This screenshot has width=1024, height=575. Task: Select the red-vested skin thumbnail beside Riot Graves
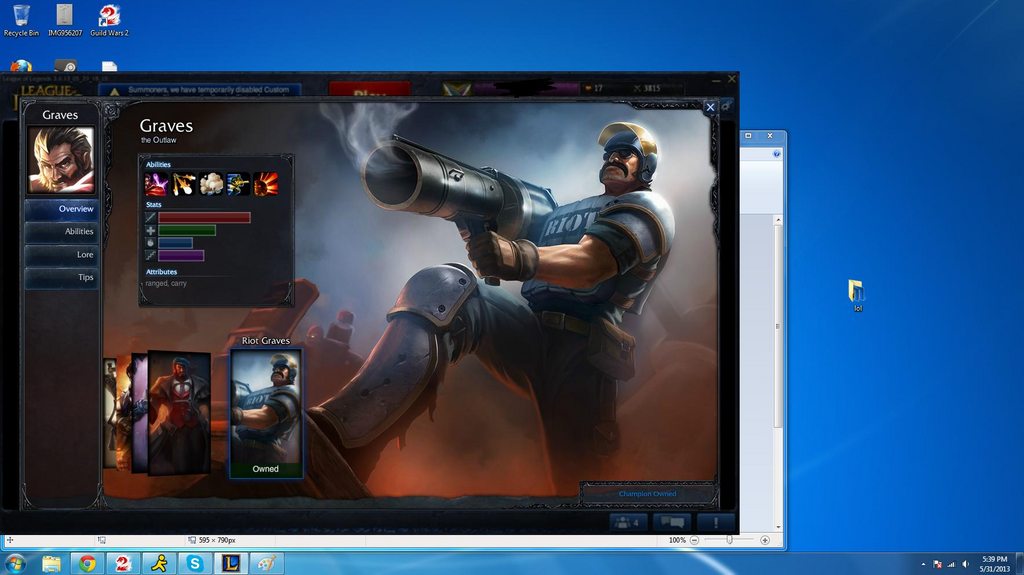click(179, 413)
